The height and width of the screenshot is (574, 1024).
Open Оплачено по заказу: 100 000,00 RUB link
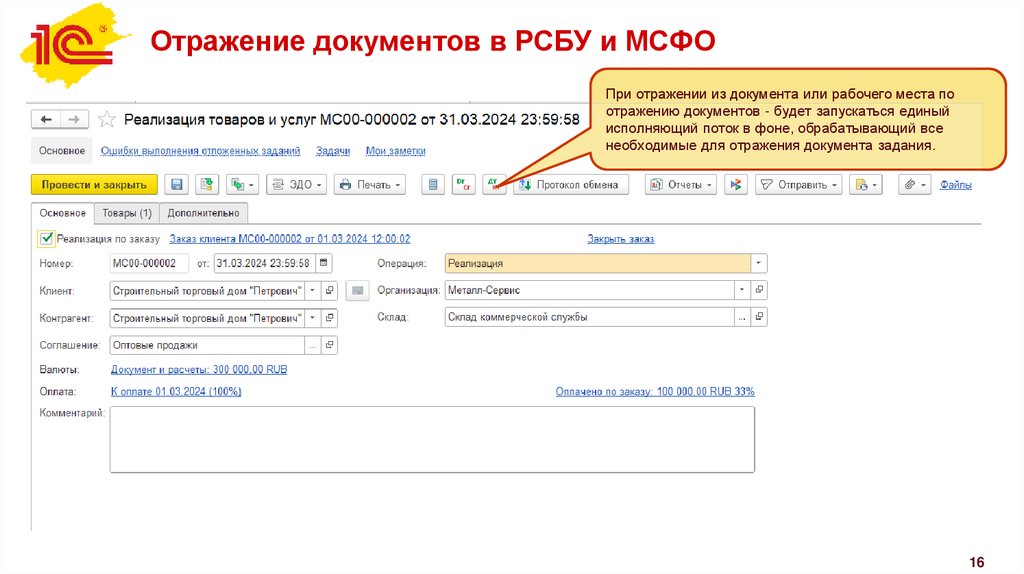point(655,392)
